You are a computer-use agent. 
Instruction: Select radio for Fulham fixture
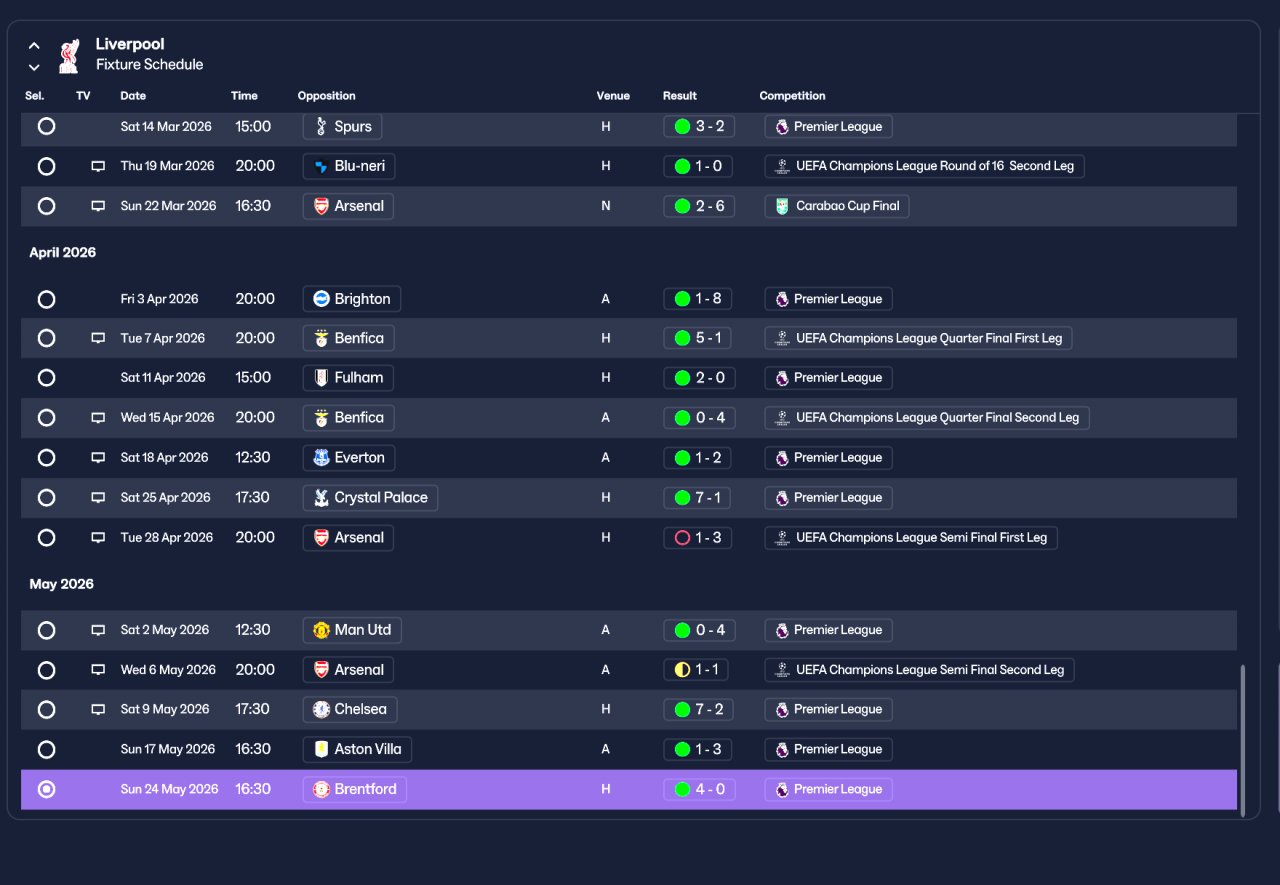coord(46,378)
